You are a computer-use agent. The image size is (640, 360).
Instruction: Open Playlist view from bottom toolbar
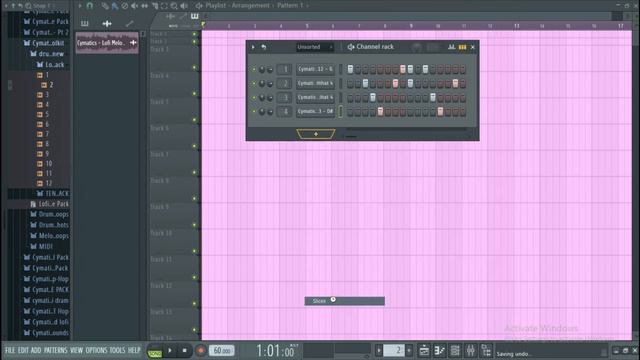tap(424, 350)
